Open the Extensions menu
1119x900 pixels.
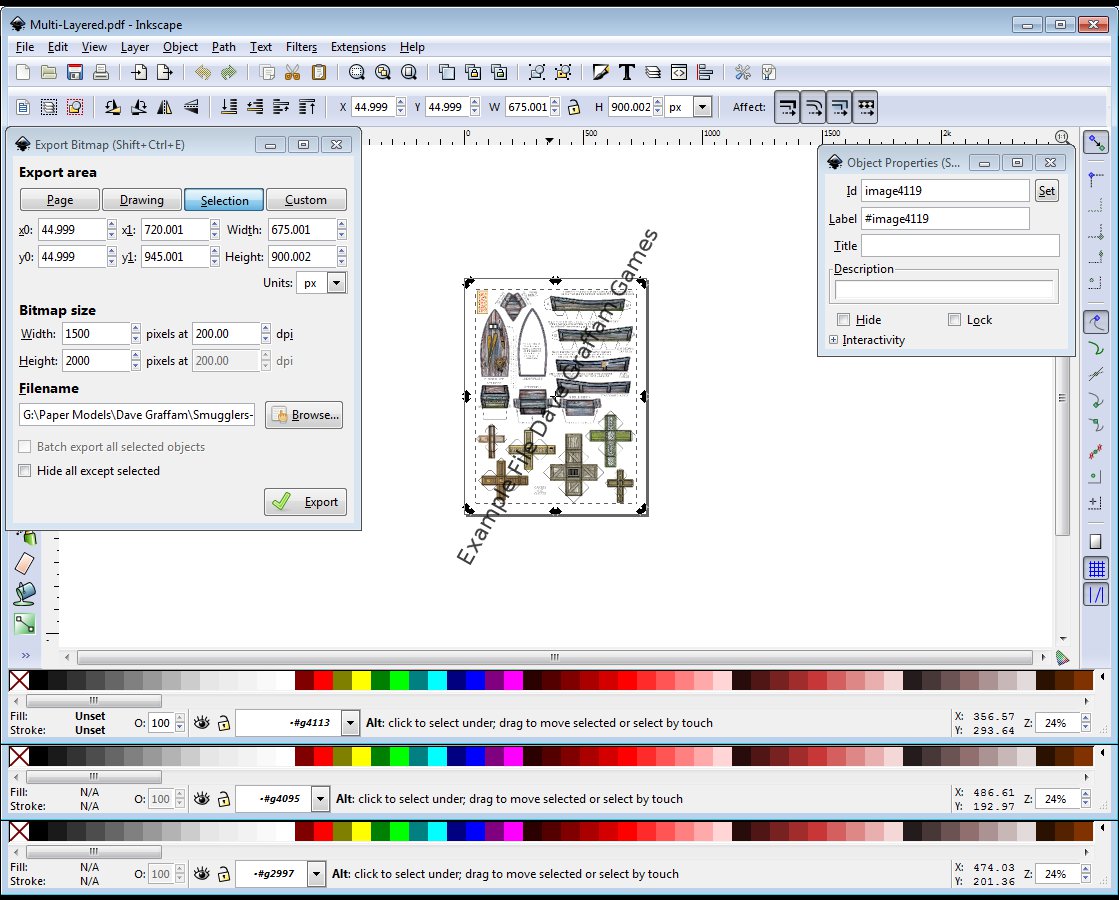point(358,47)
